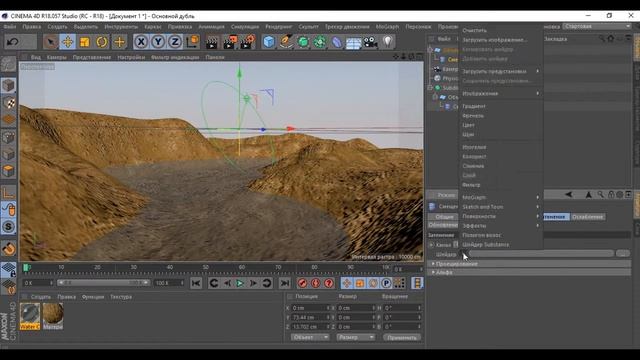
Task: Toggle the Y axis lock
Action: [158, 42]
